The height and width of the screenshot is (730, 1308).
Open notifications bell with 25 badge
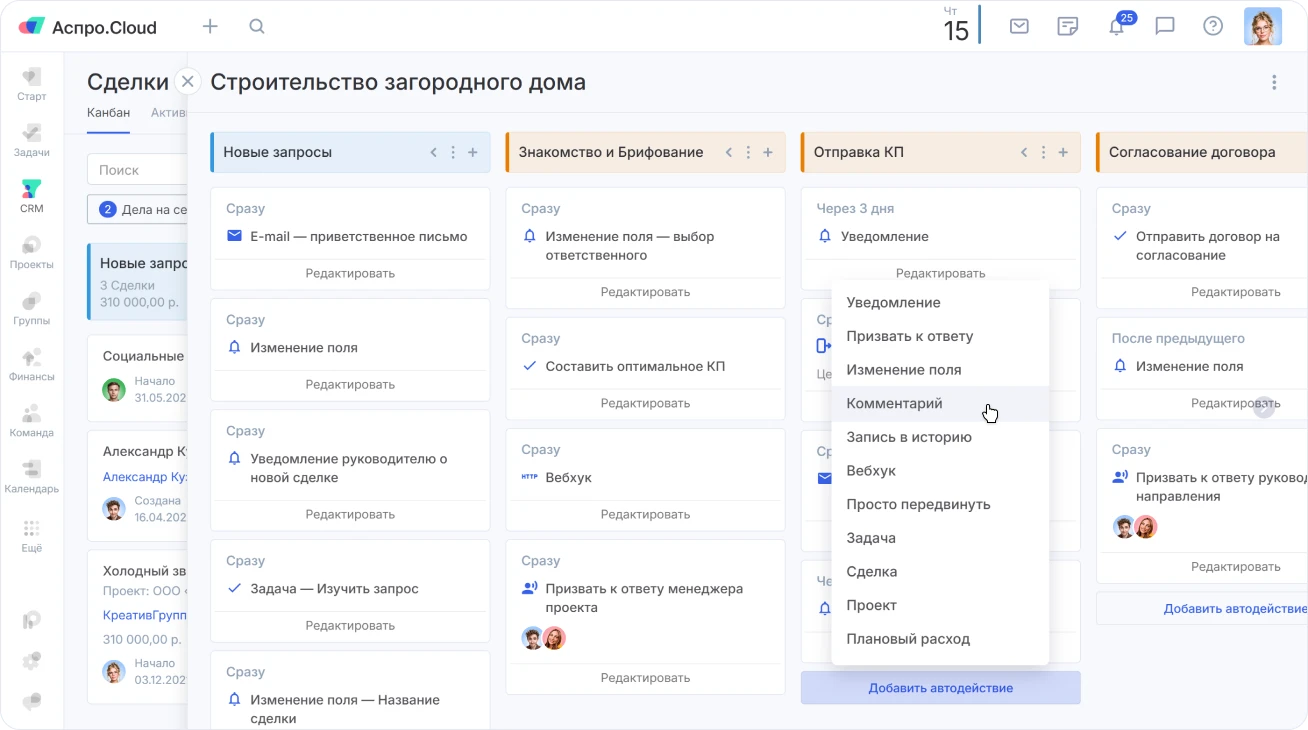(x=1117, y=27)
